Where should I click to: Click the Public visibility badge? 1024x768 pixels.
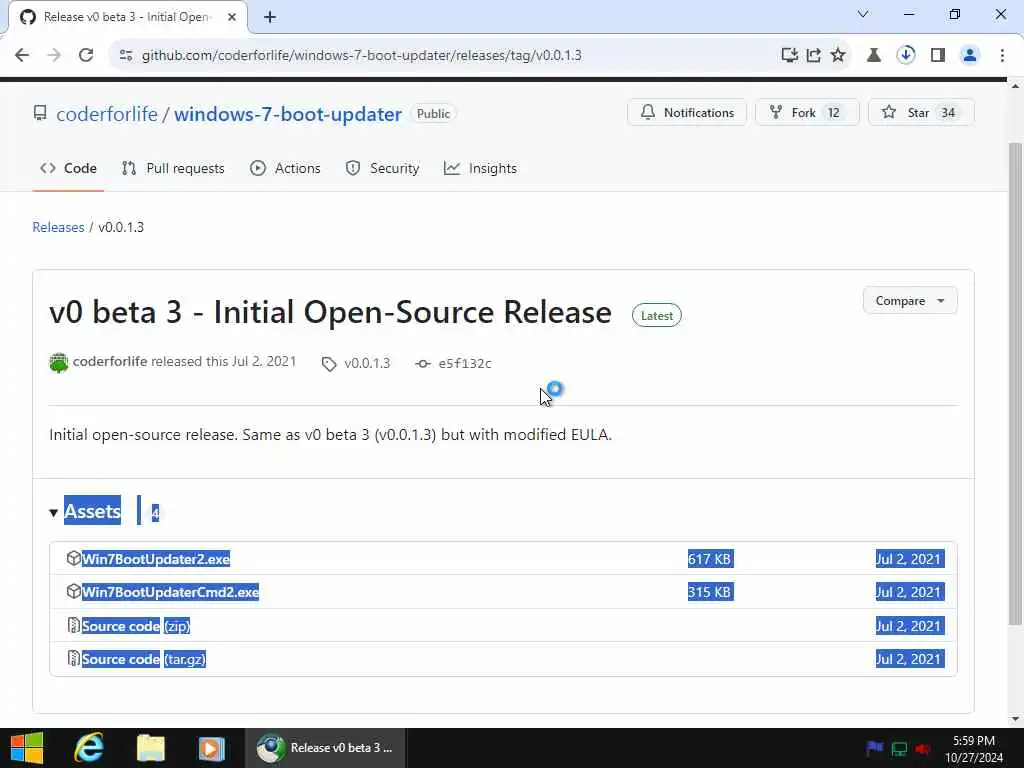point(433,114)
